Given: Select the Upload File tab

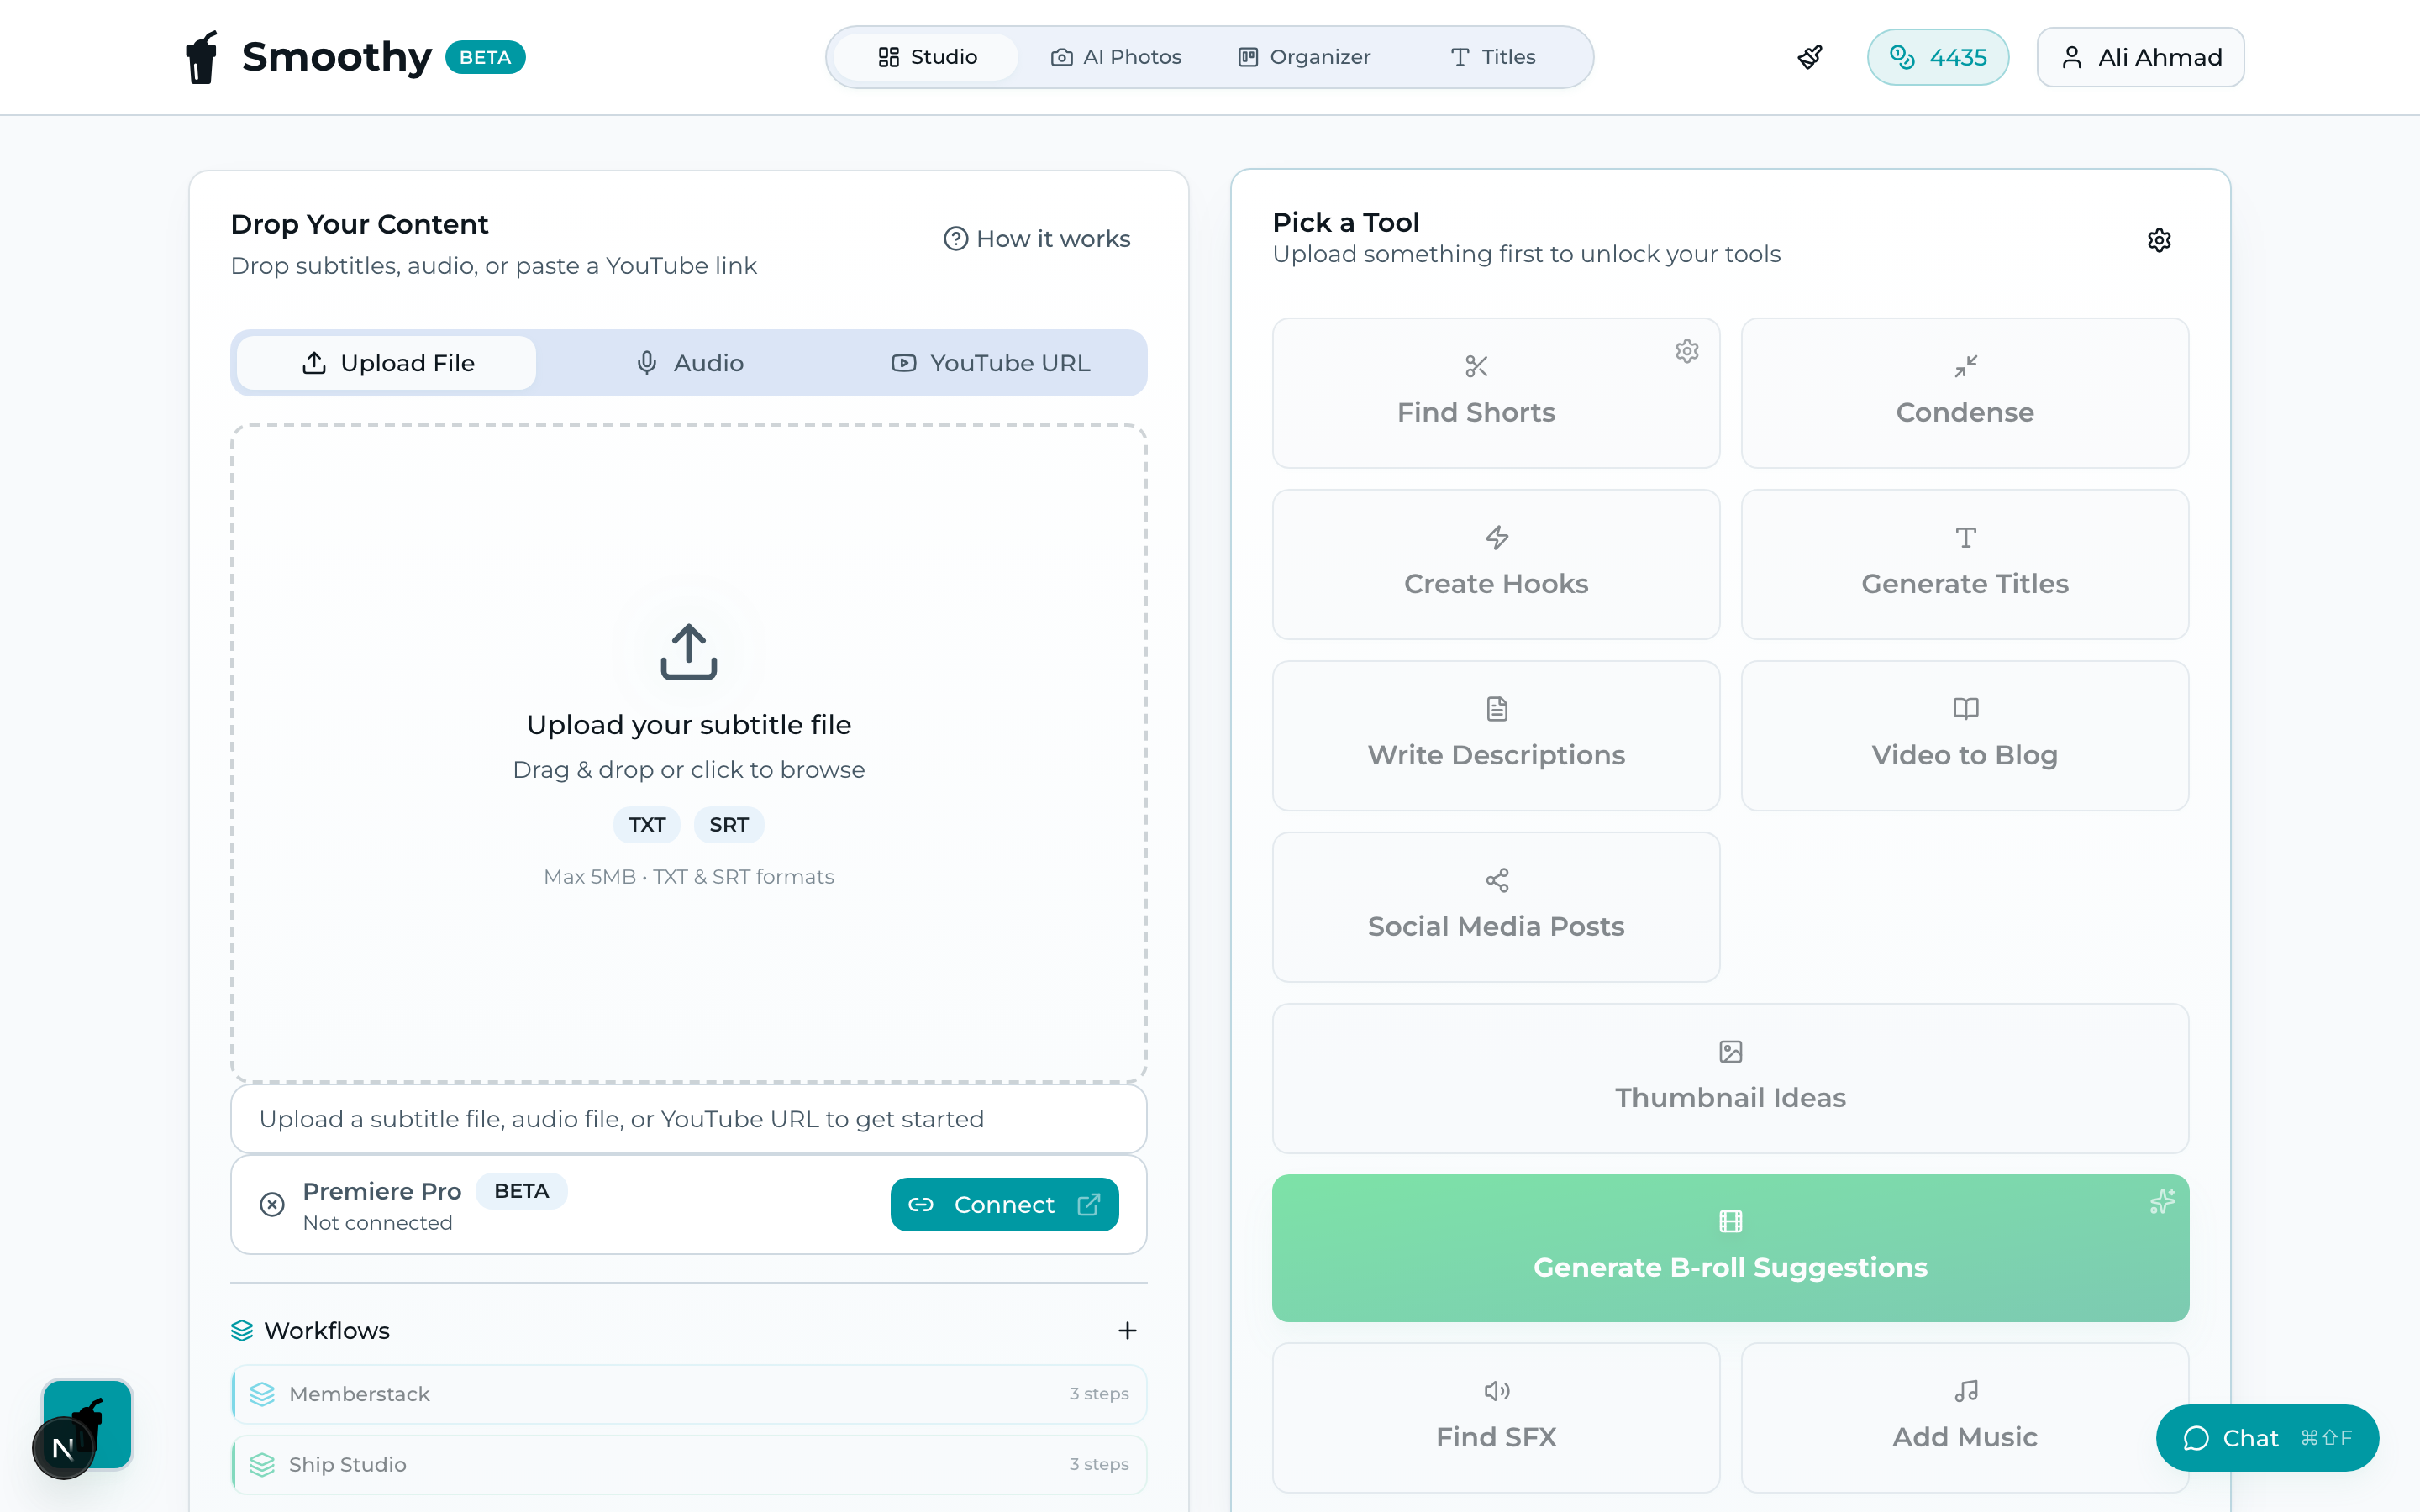Looking at the screenshot, I should [x=387, y=363].
